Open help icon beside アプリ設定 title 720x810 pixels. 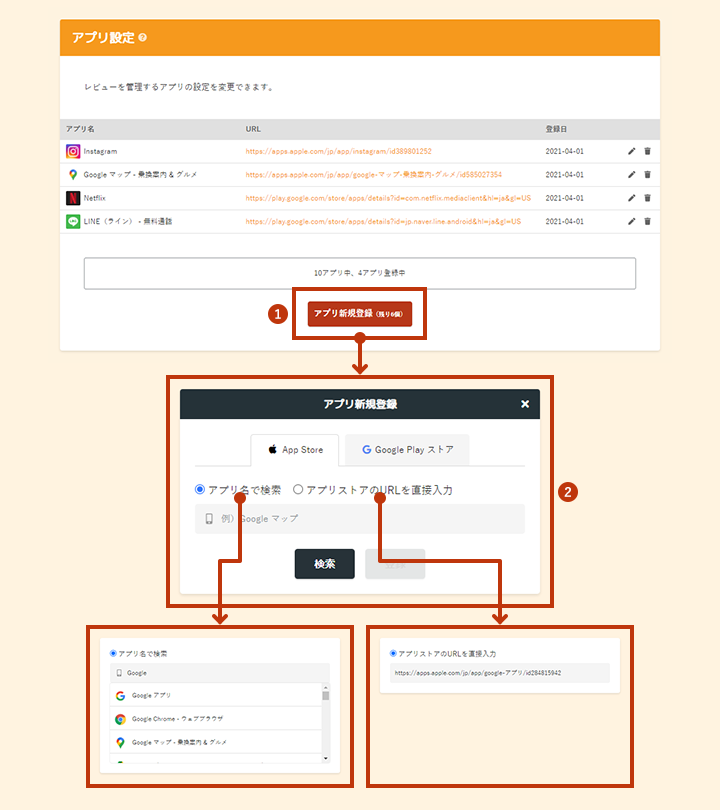coord(143,38)
